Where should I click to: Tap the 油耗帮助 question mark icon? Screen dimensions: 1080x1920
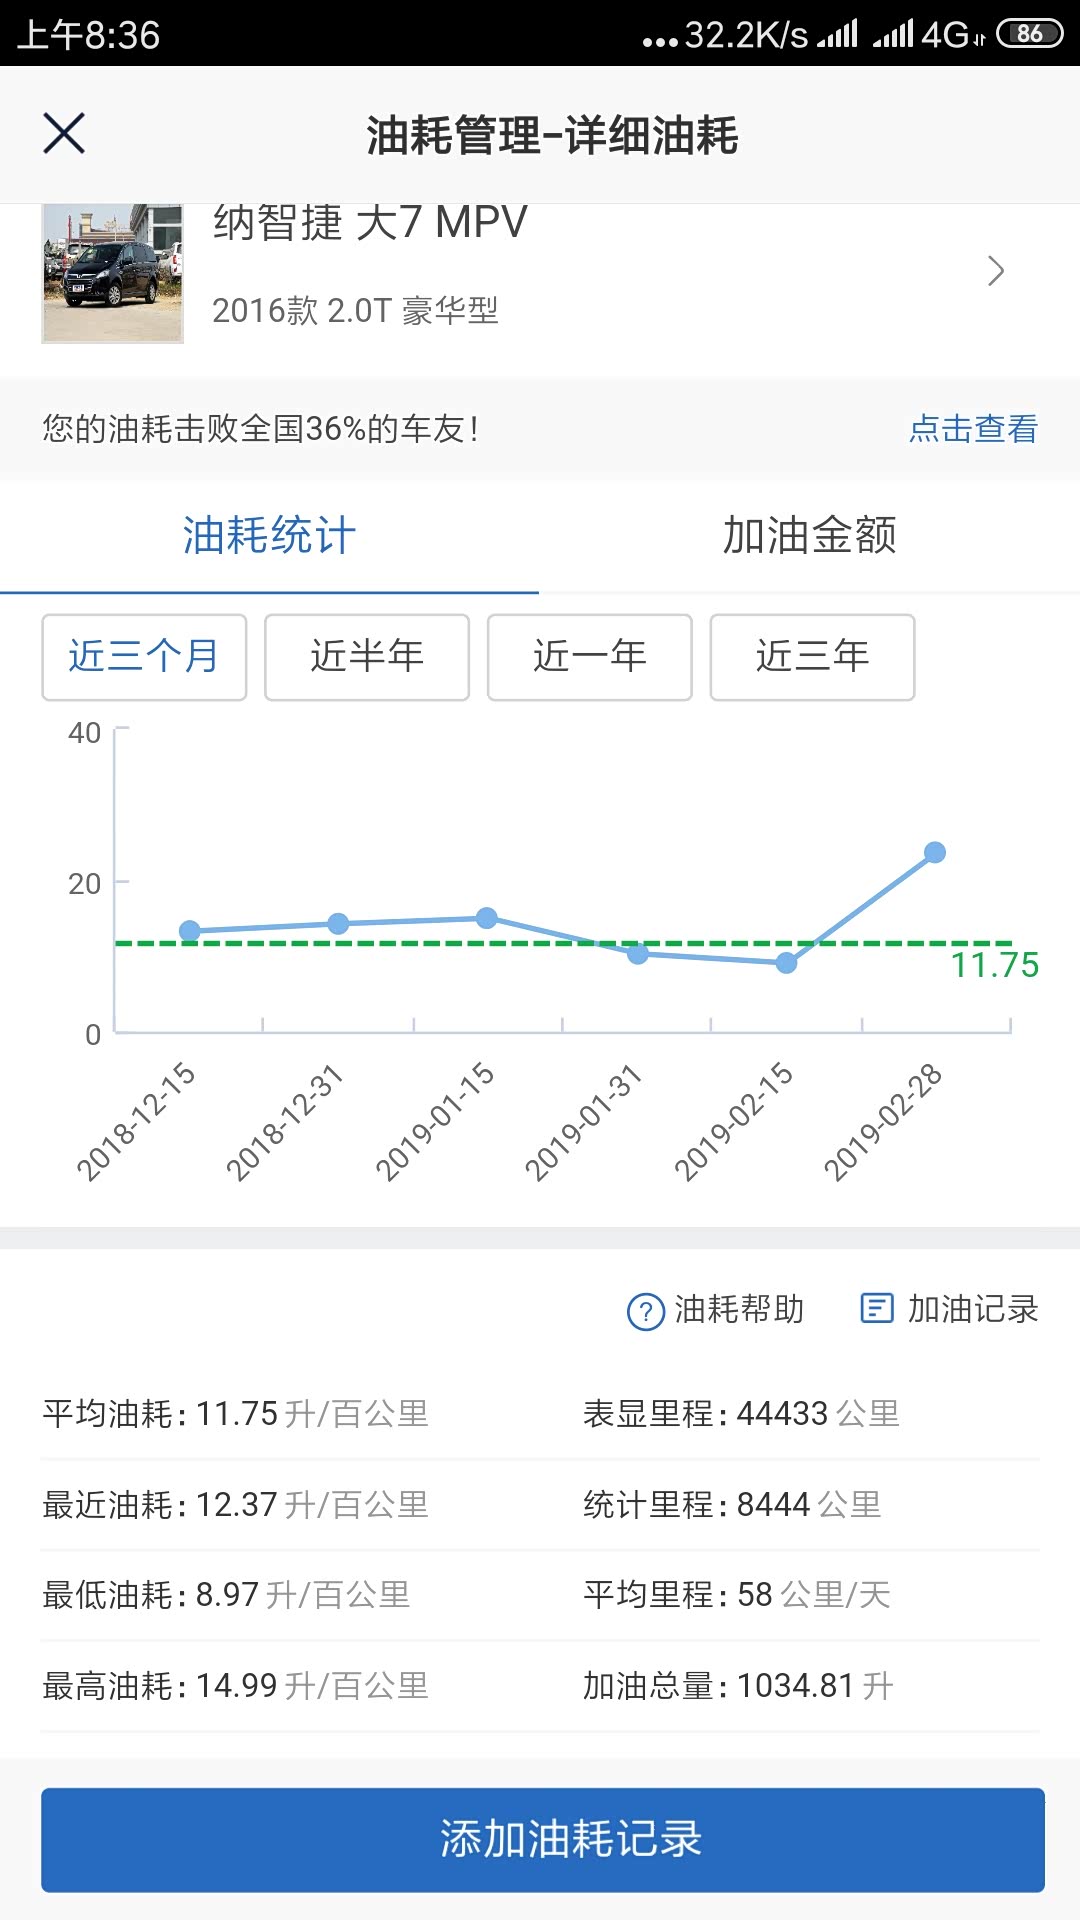pos(645,1311)
